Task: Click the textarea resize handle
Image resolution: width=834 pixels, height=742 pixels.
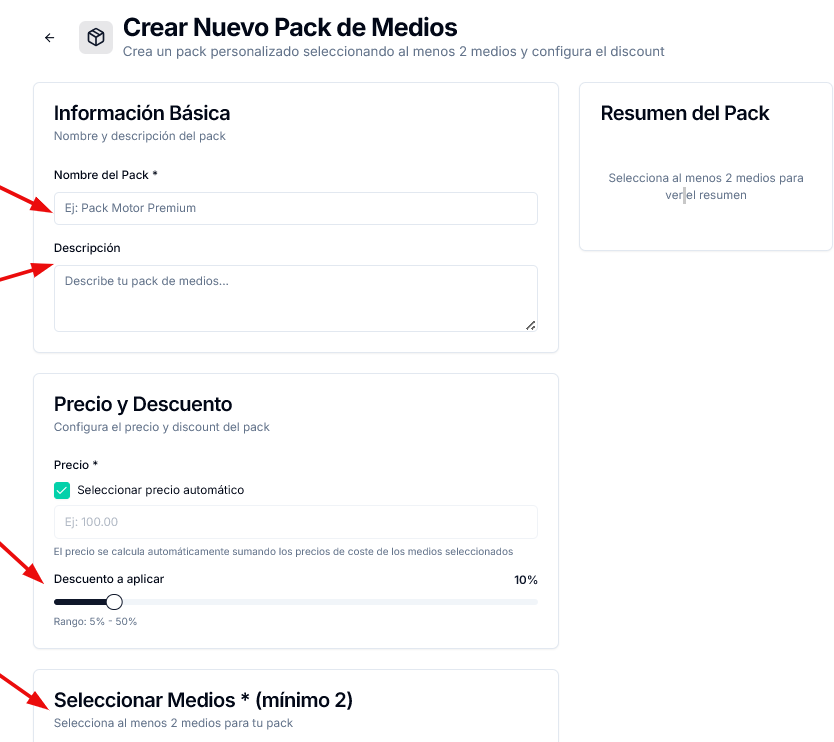Action: (531, 325)
